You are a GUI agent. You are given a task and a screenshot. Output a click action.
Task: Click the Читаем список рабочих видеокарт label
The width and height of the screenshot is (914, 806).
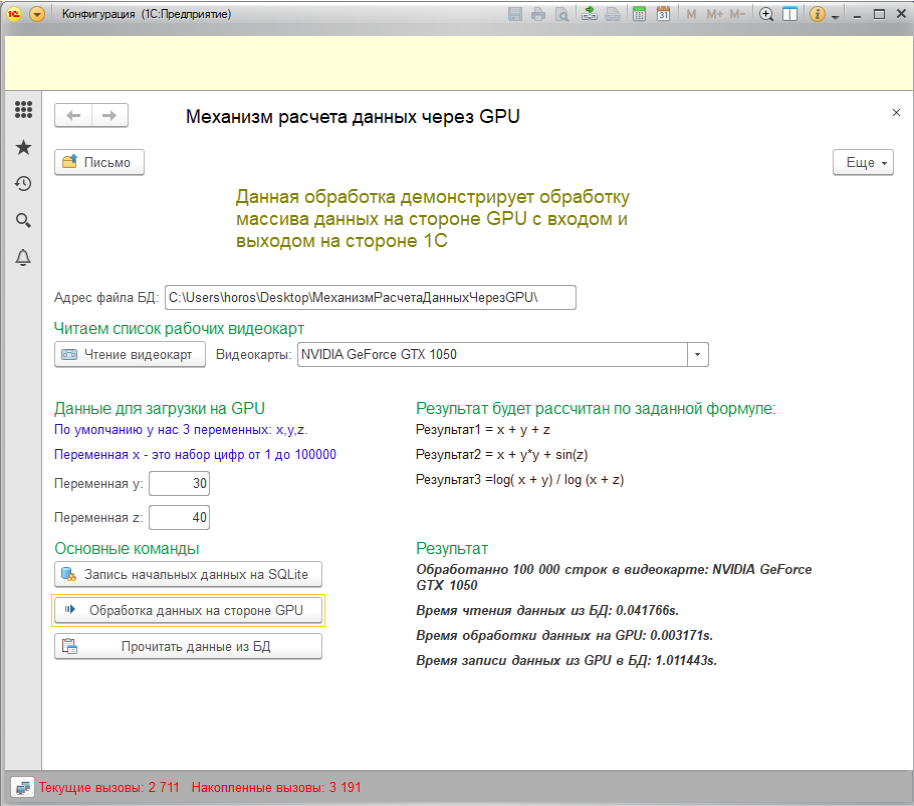click(x=179, y=329)
